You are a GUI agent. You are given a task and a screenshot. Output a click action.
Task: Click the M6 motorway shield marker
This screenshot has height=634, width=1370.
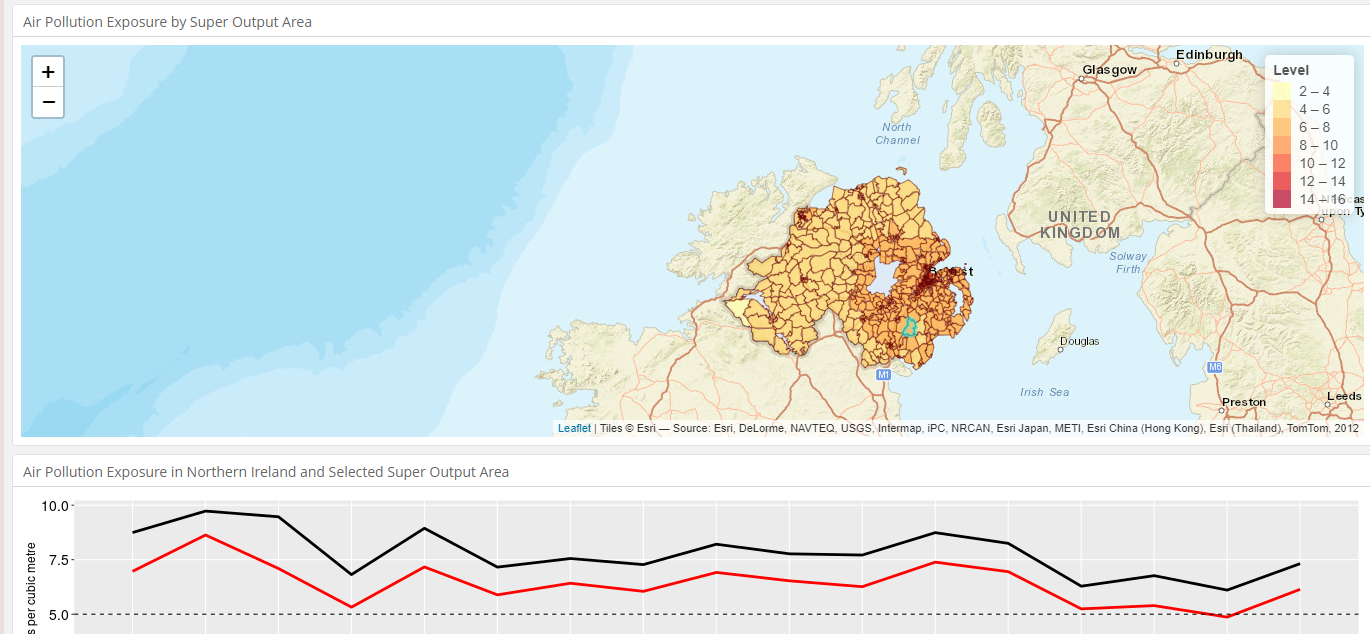1215,367
